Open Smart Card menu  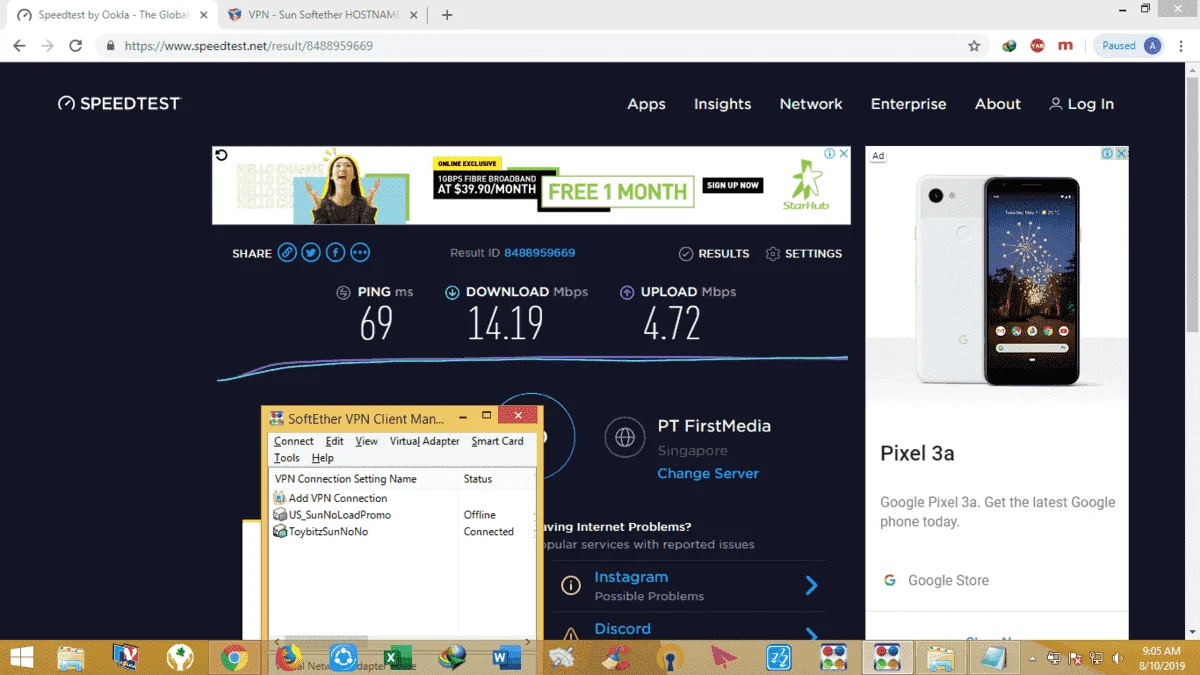point(498,441)
